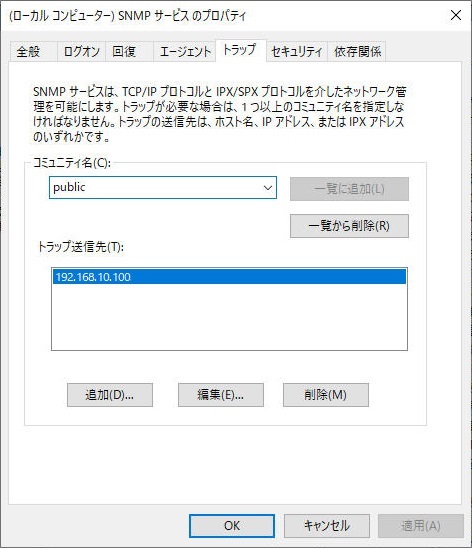
Task: Close the SNMP properties dialog
Action: pyautogui.click(x=456, y=15)
